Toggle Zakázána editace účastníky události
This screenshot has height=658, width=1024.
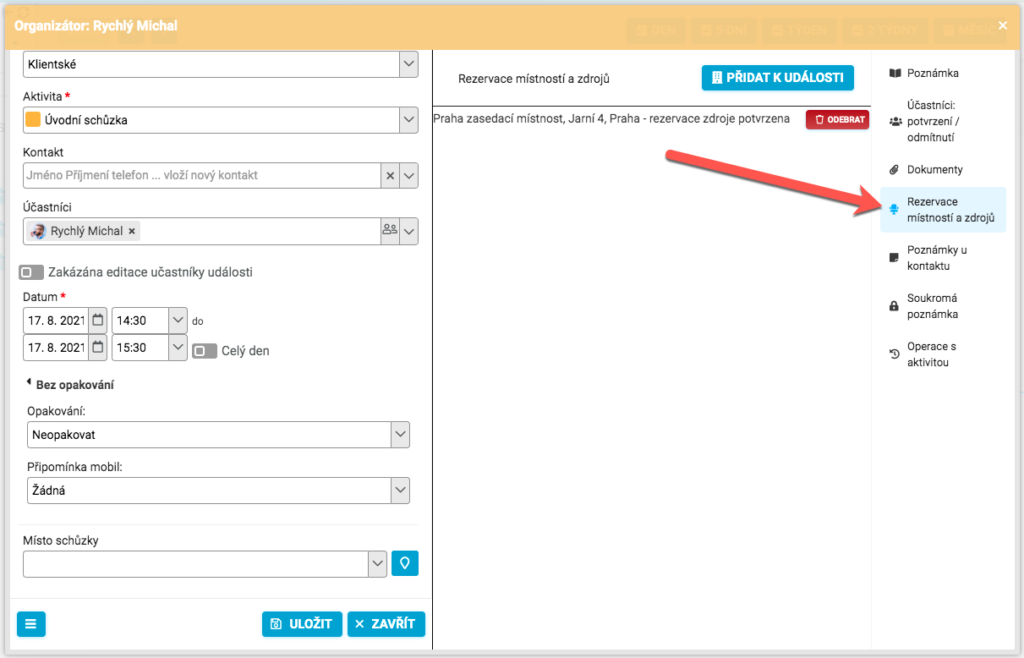(31, 272)
